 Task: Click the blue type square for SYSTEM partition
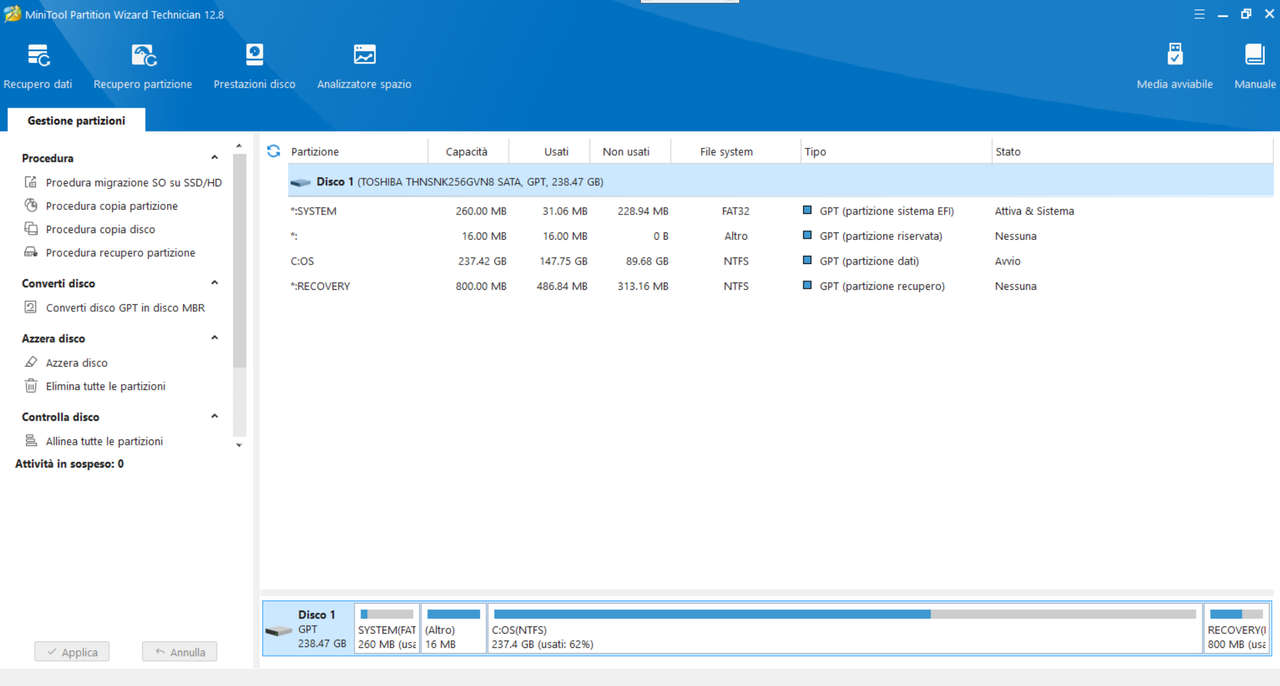point(808,211)
